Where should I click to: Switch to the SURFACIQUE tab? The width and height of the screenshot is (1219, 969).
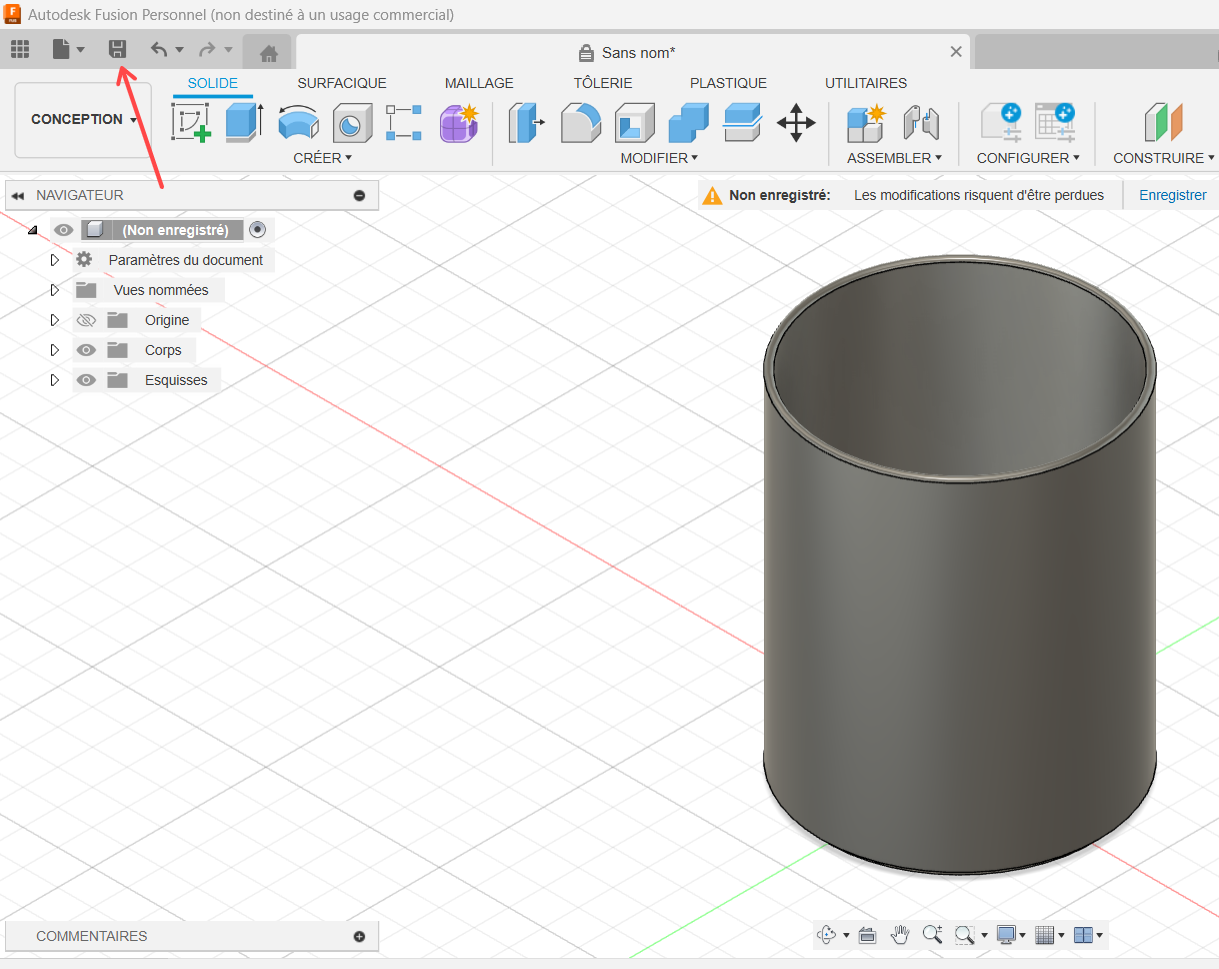tap(341, 83)
